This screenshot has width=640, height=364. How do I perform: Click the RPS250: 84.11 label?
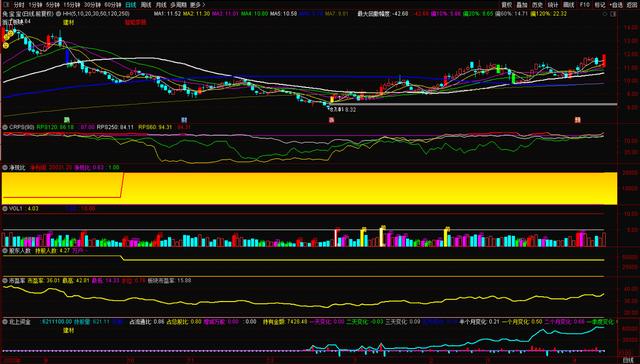point(115,127)
